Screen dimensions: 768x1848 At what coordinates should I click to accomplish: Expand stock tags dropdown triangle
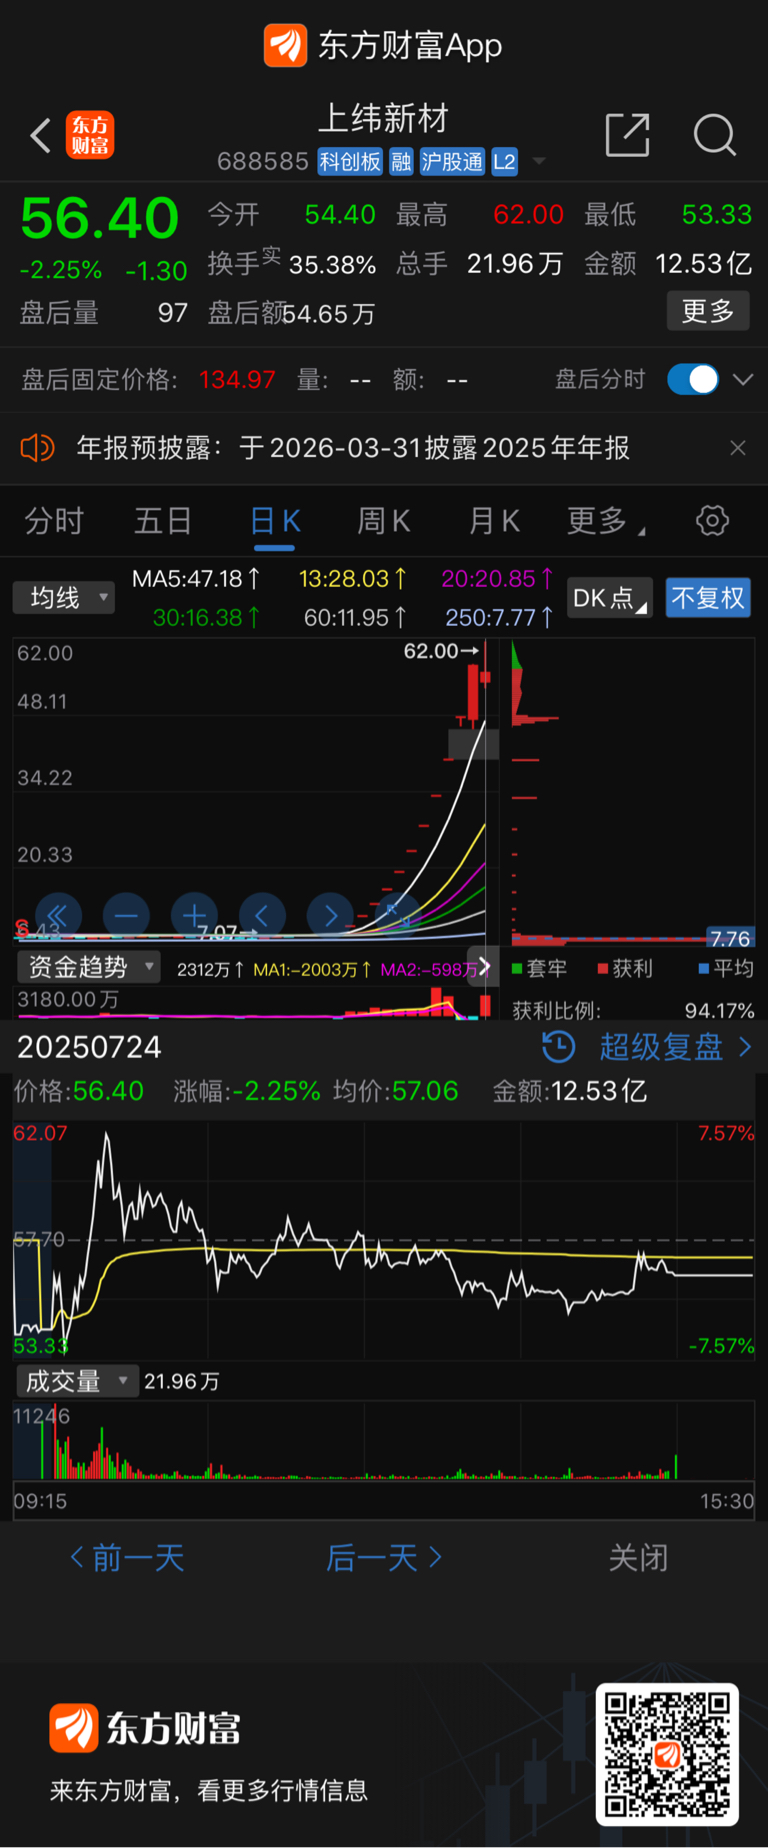point(539,162)
